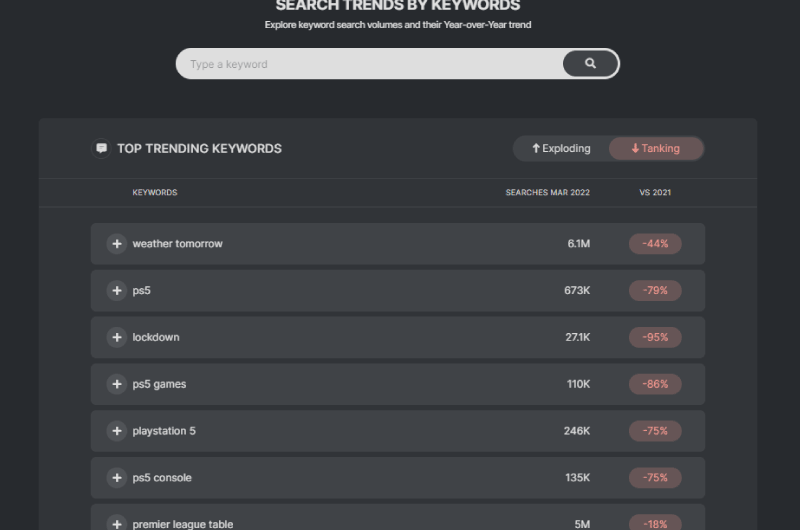800x530 pixels.
Task: Click the -95% badge for lockdown
Action: point(655,337)
